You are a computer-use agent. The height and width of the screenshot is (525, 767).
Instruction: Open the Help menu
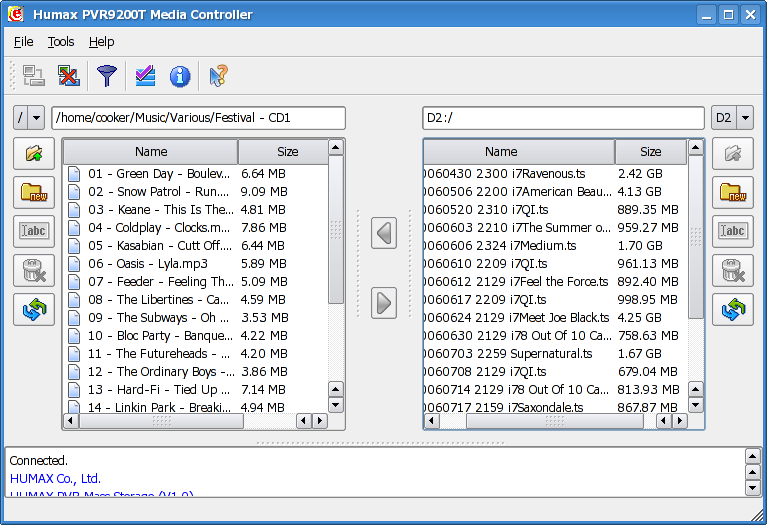click(101, 42)
